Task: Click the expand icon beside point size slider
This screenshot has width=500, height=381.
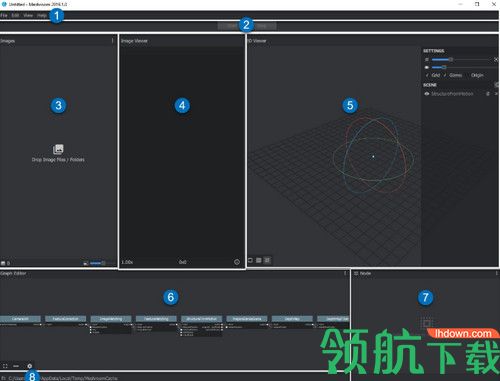Action: (x=496, y=59)
